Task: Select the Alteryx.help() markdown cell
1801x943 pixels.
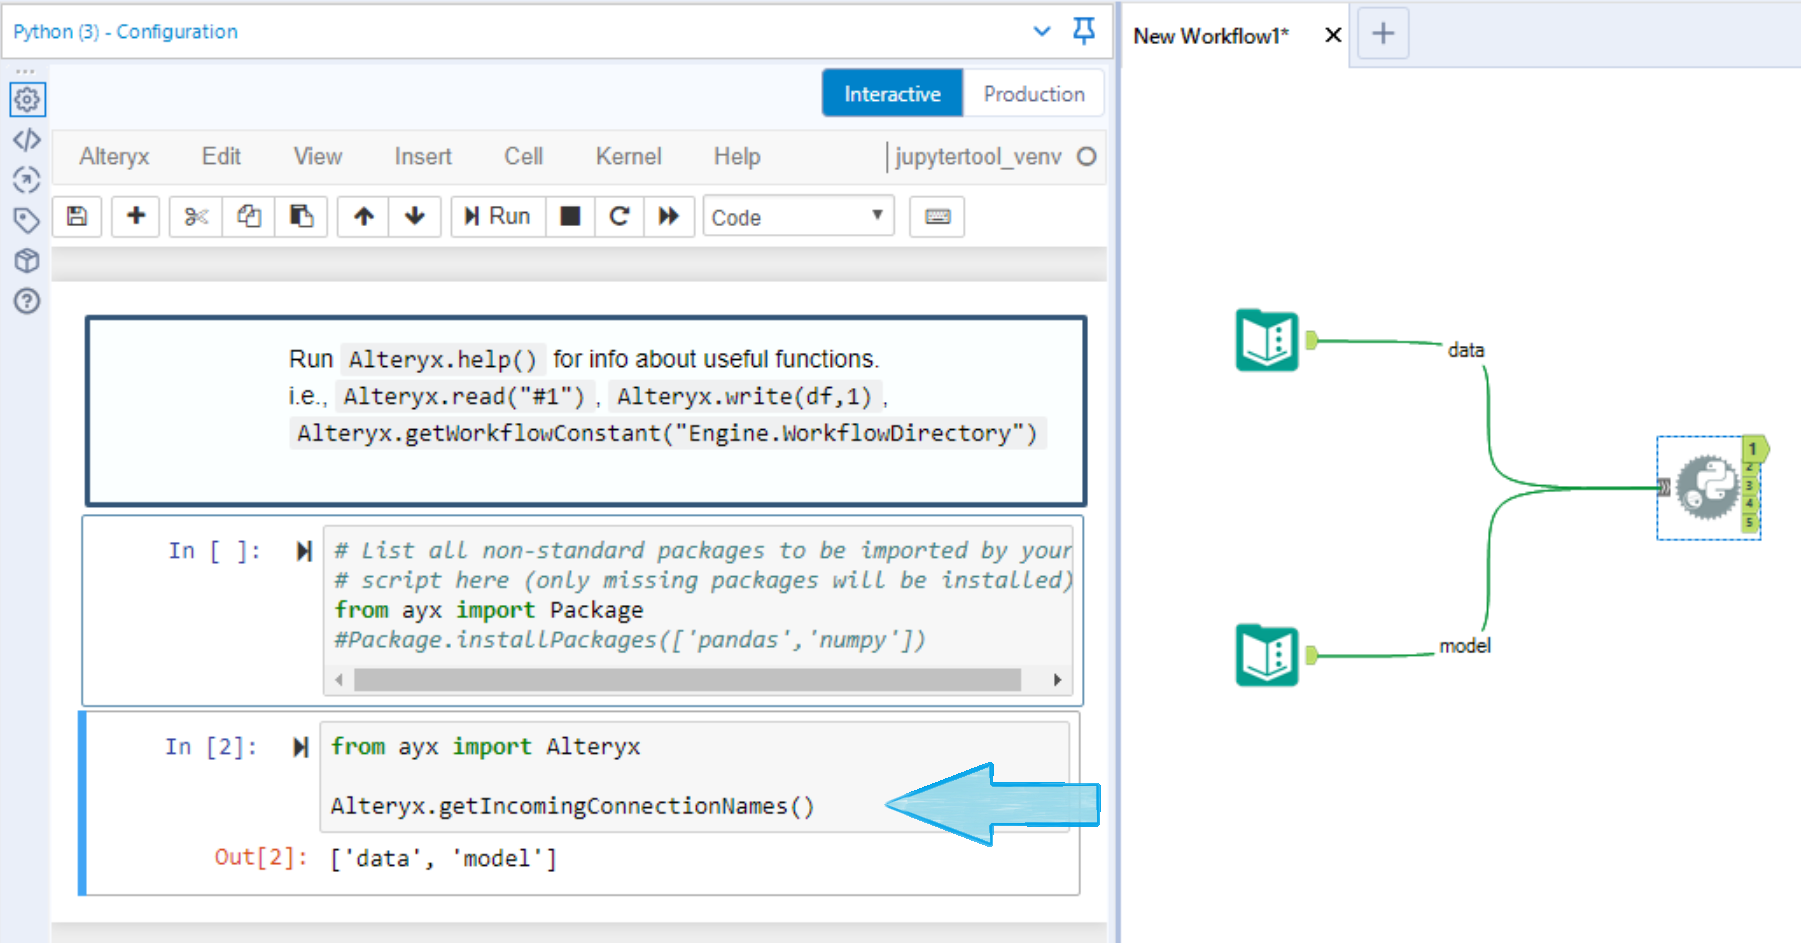Action: pyautogui.click(x=586, y=411)
